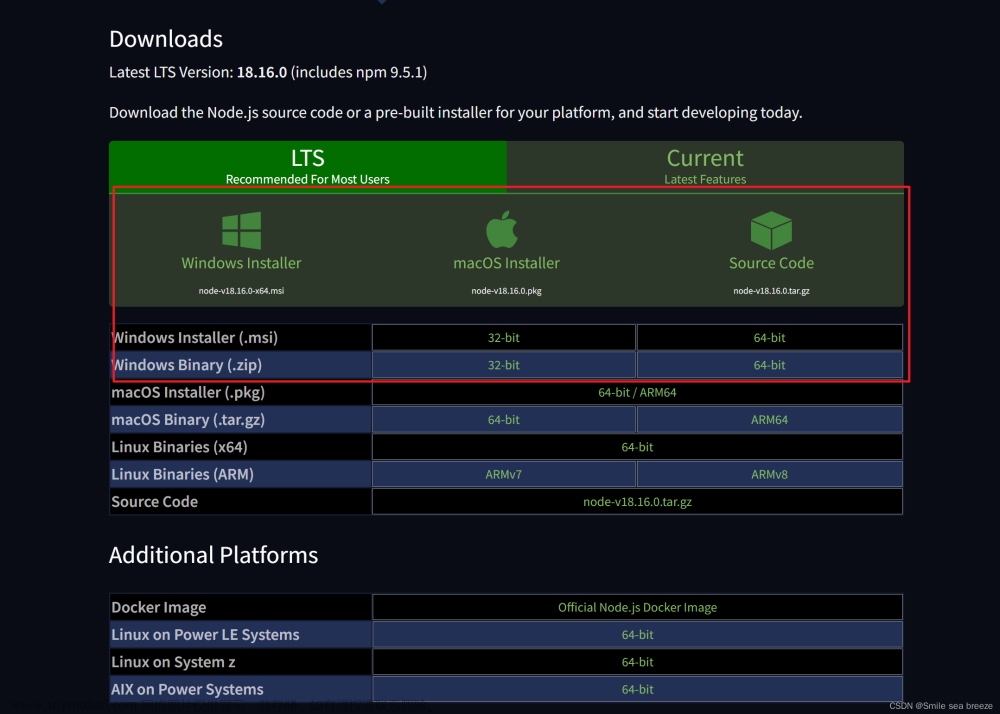Click node-v18.16.0.tar.gz under Source Code icon

pos(771,291)
